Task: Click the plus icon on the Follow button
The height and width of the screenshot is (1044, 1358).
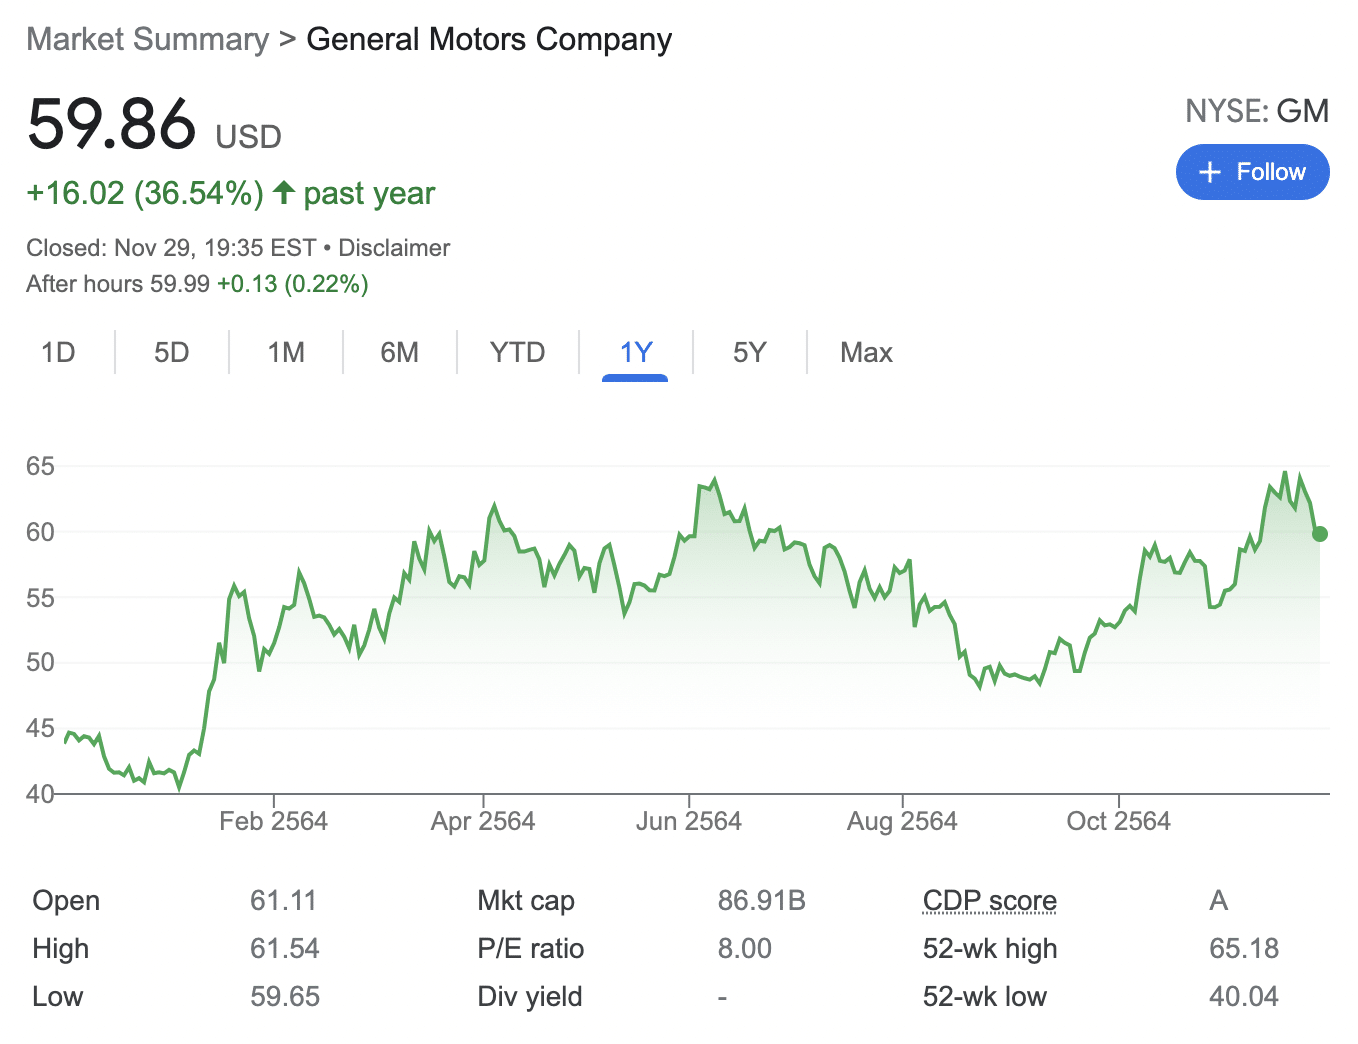Action: pos(1210,172)
